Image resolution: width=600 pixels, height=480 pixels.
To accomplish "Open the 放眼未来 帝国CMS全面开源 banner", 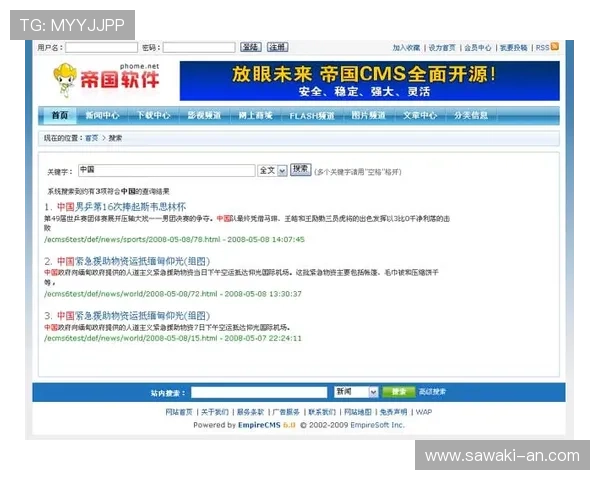I will [x=369, y=81].
